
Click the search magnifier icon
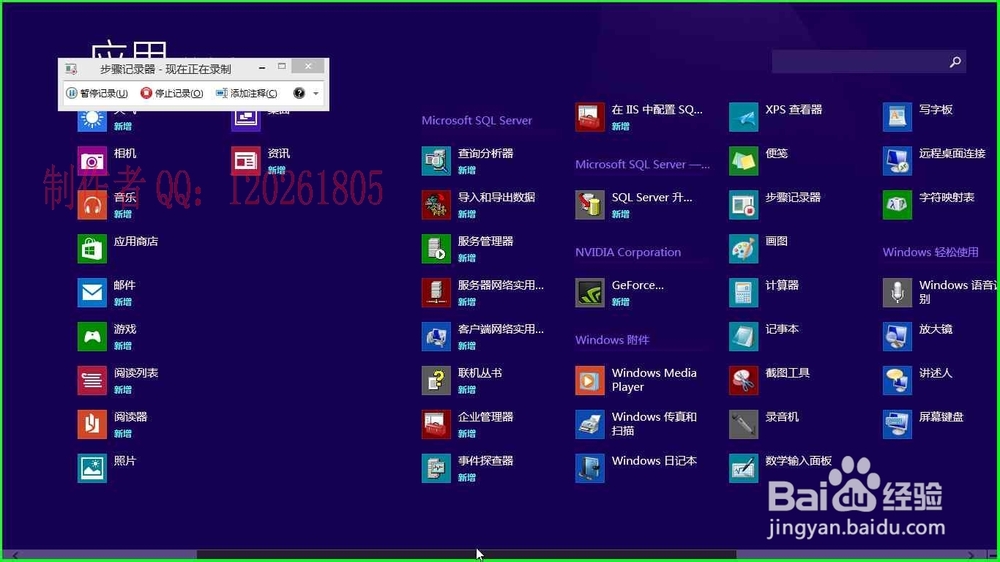click(955, 62)
